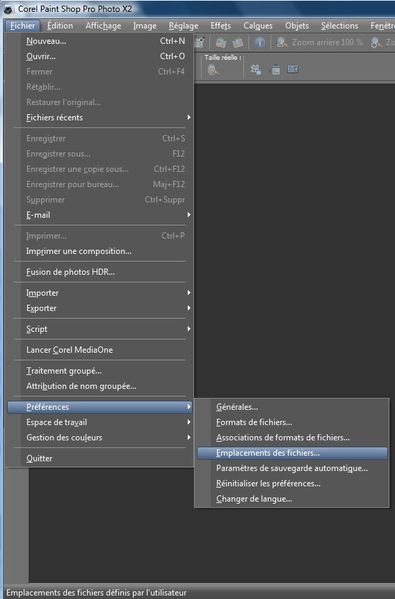Image resolution: width=395 pixels, height=599 pixels.
Task: Open the Calques menu
Action: pos(258,26)
